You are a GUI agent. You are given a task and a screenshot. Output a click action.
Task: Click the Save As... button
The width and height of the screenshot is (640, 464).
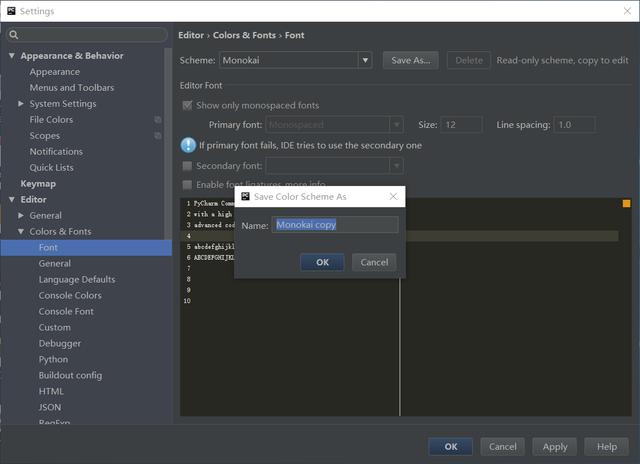[411, 60]
